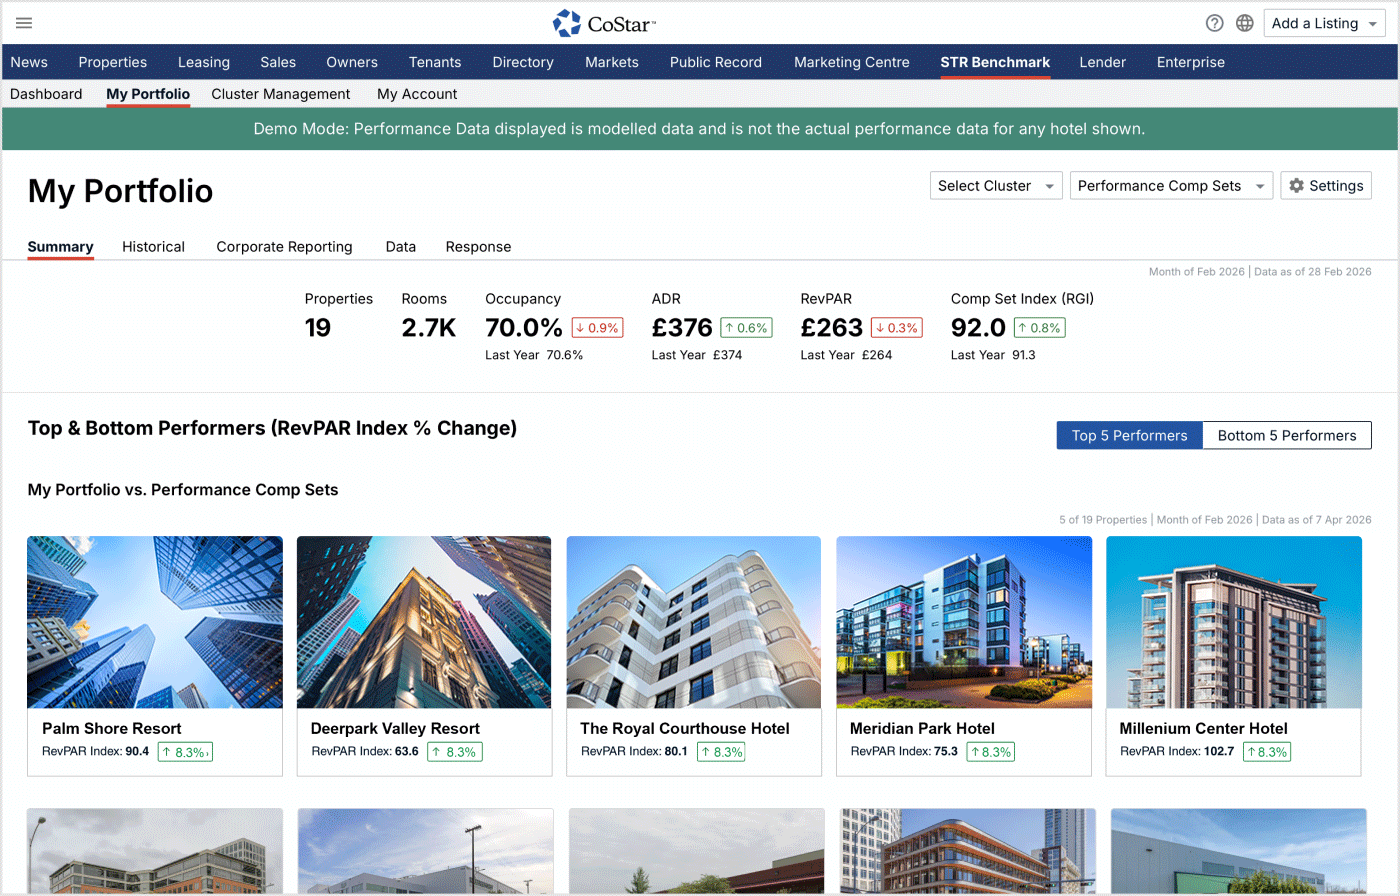
Task: Click the Millenium Center Hotel image
Action: (x=1233, y=622)
